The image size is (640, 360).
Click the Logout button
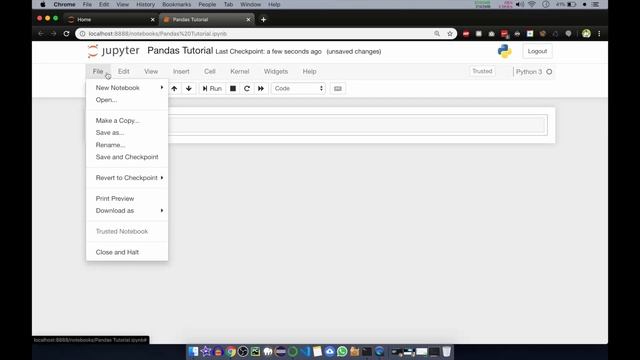[x=537, y=51]
